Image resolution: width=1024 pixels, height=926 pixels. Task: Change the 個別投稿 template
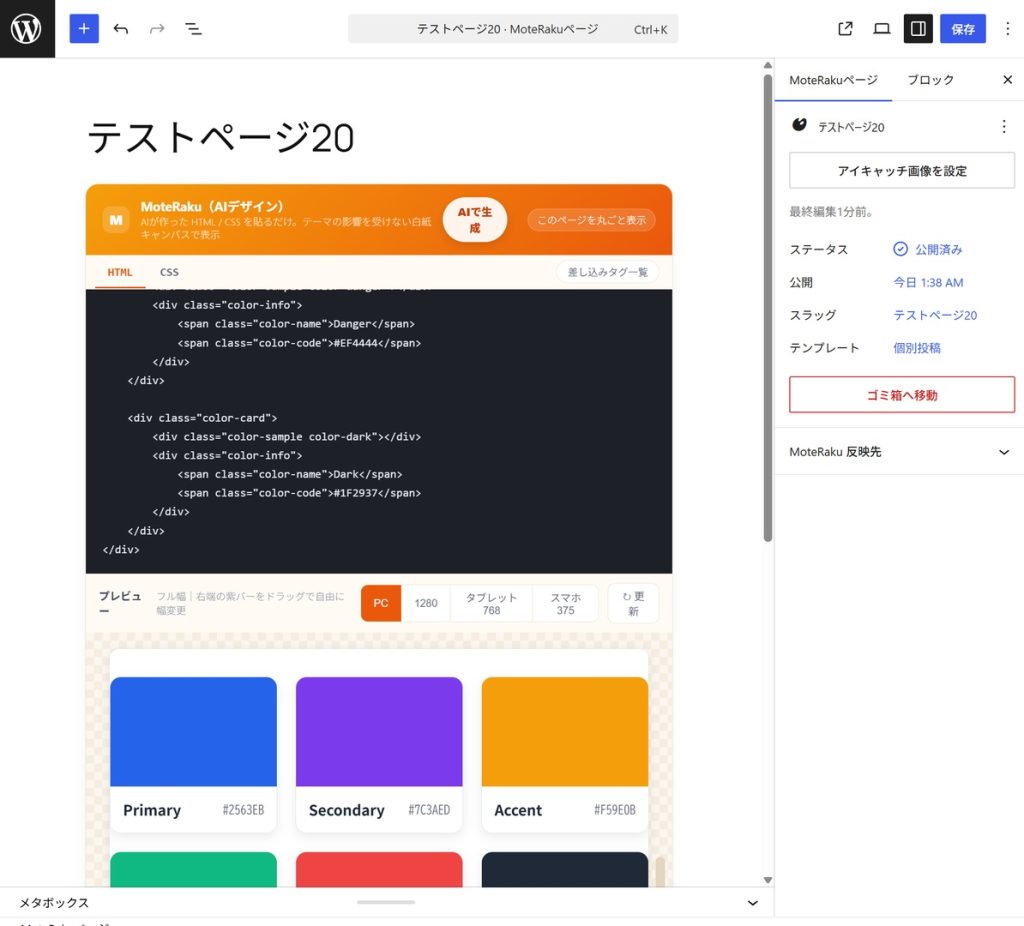coord(916,348)
